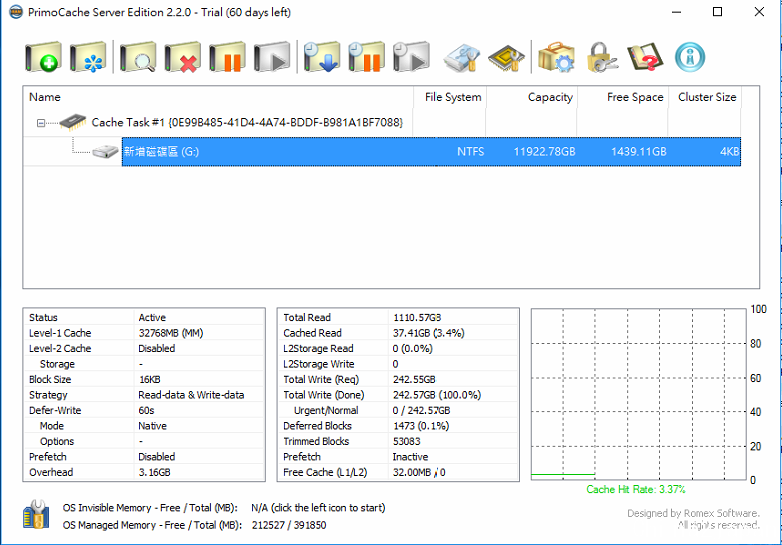Viewport: 782px width, 545px height.
Task: Click the cache hit rate graph
Action: (x=639, y=394)
